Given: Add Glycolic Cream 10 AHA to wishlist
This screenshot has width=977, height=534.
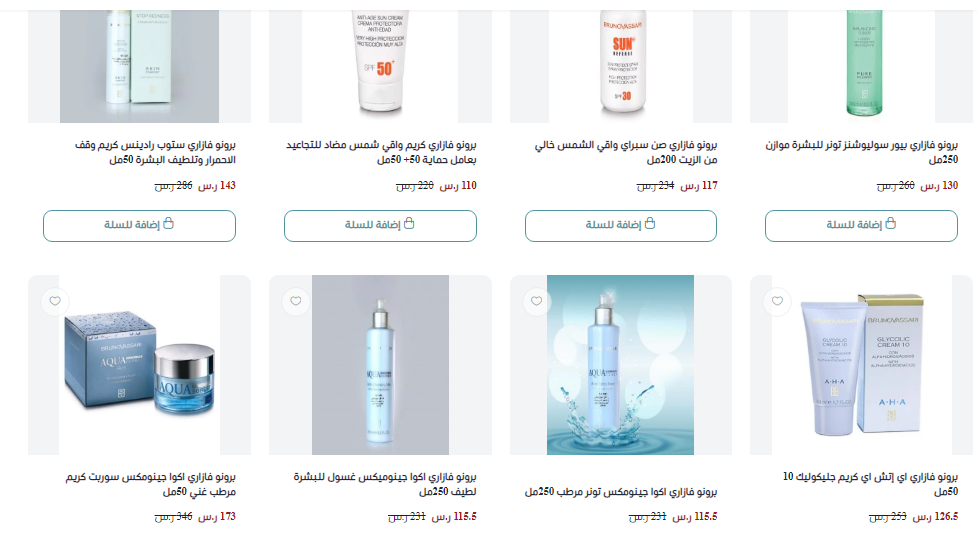Looking at the screenshot, I should (777, 301).
